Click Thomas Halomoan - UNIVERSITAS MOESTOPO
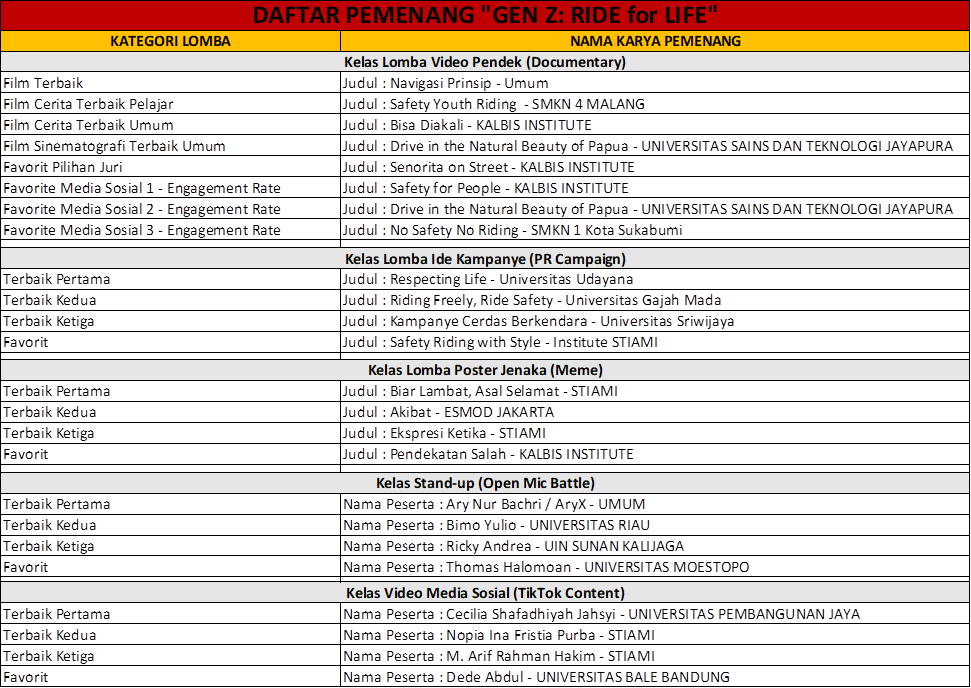 coord(655,567)
